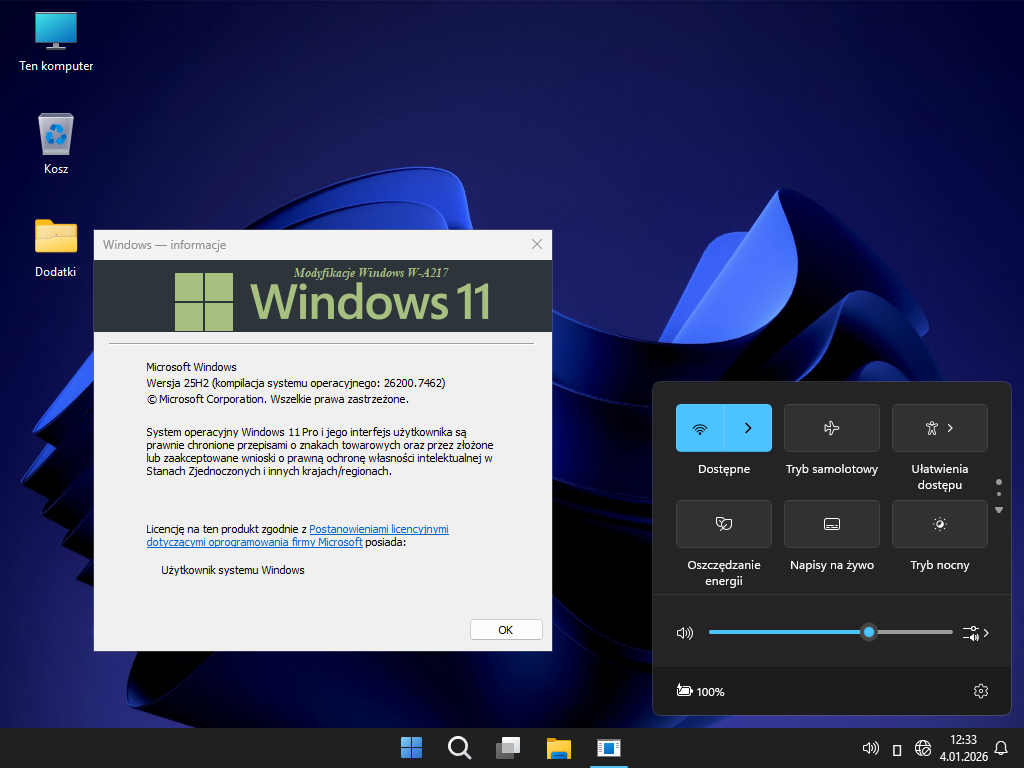This screenshot has height=768, width=1024.
Task: Turn on Tryb nocny night light
Action: [939, 524]
